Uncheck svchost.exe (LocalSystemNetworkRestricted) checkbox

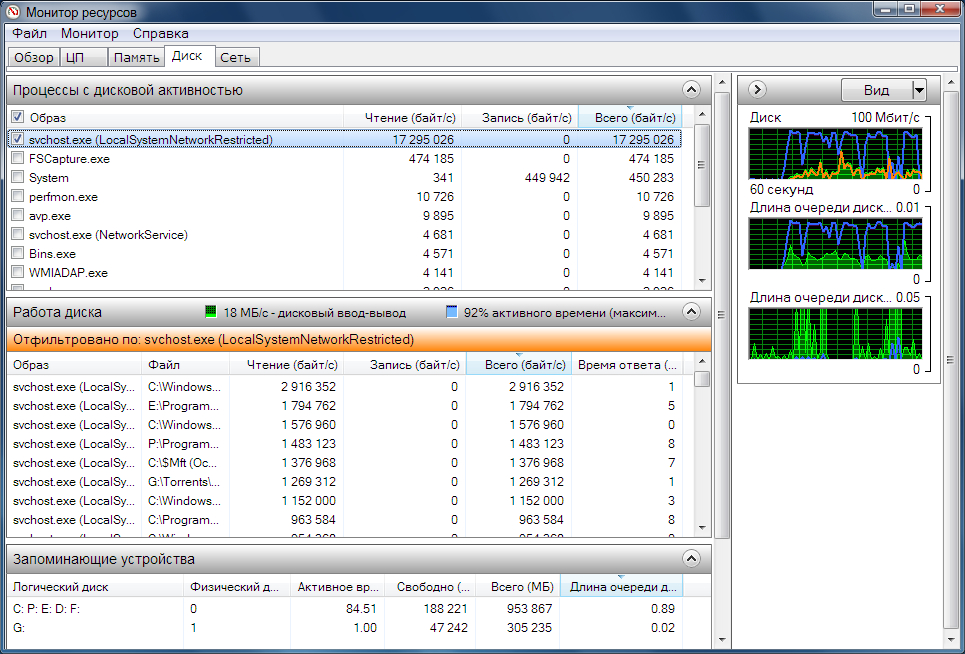point(17,139)
